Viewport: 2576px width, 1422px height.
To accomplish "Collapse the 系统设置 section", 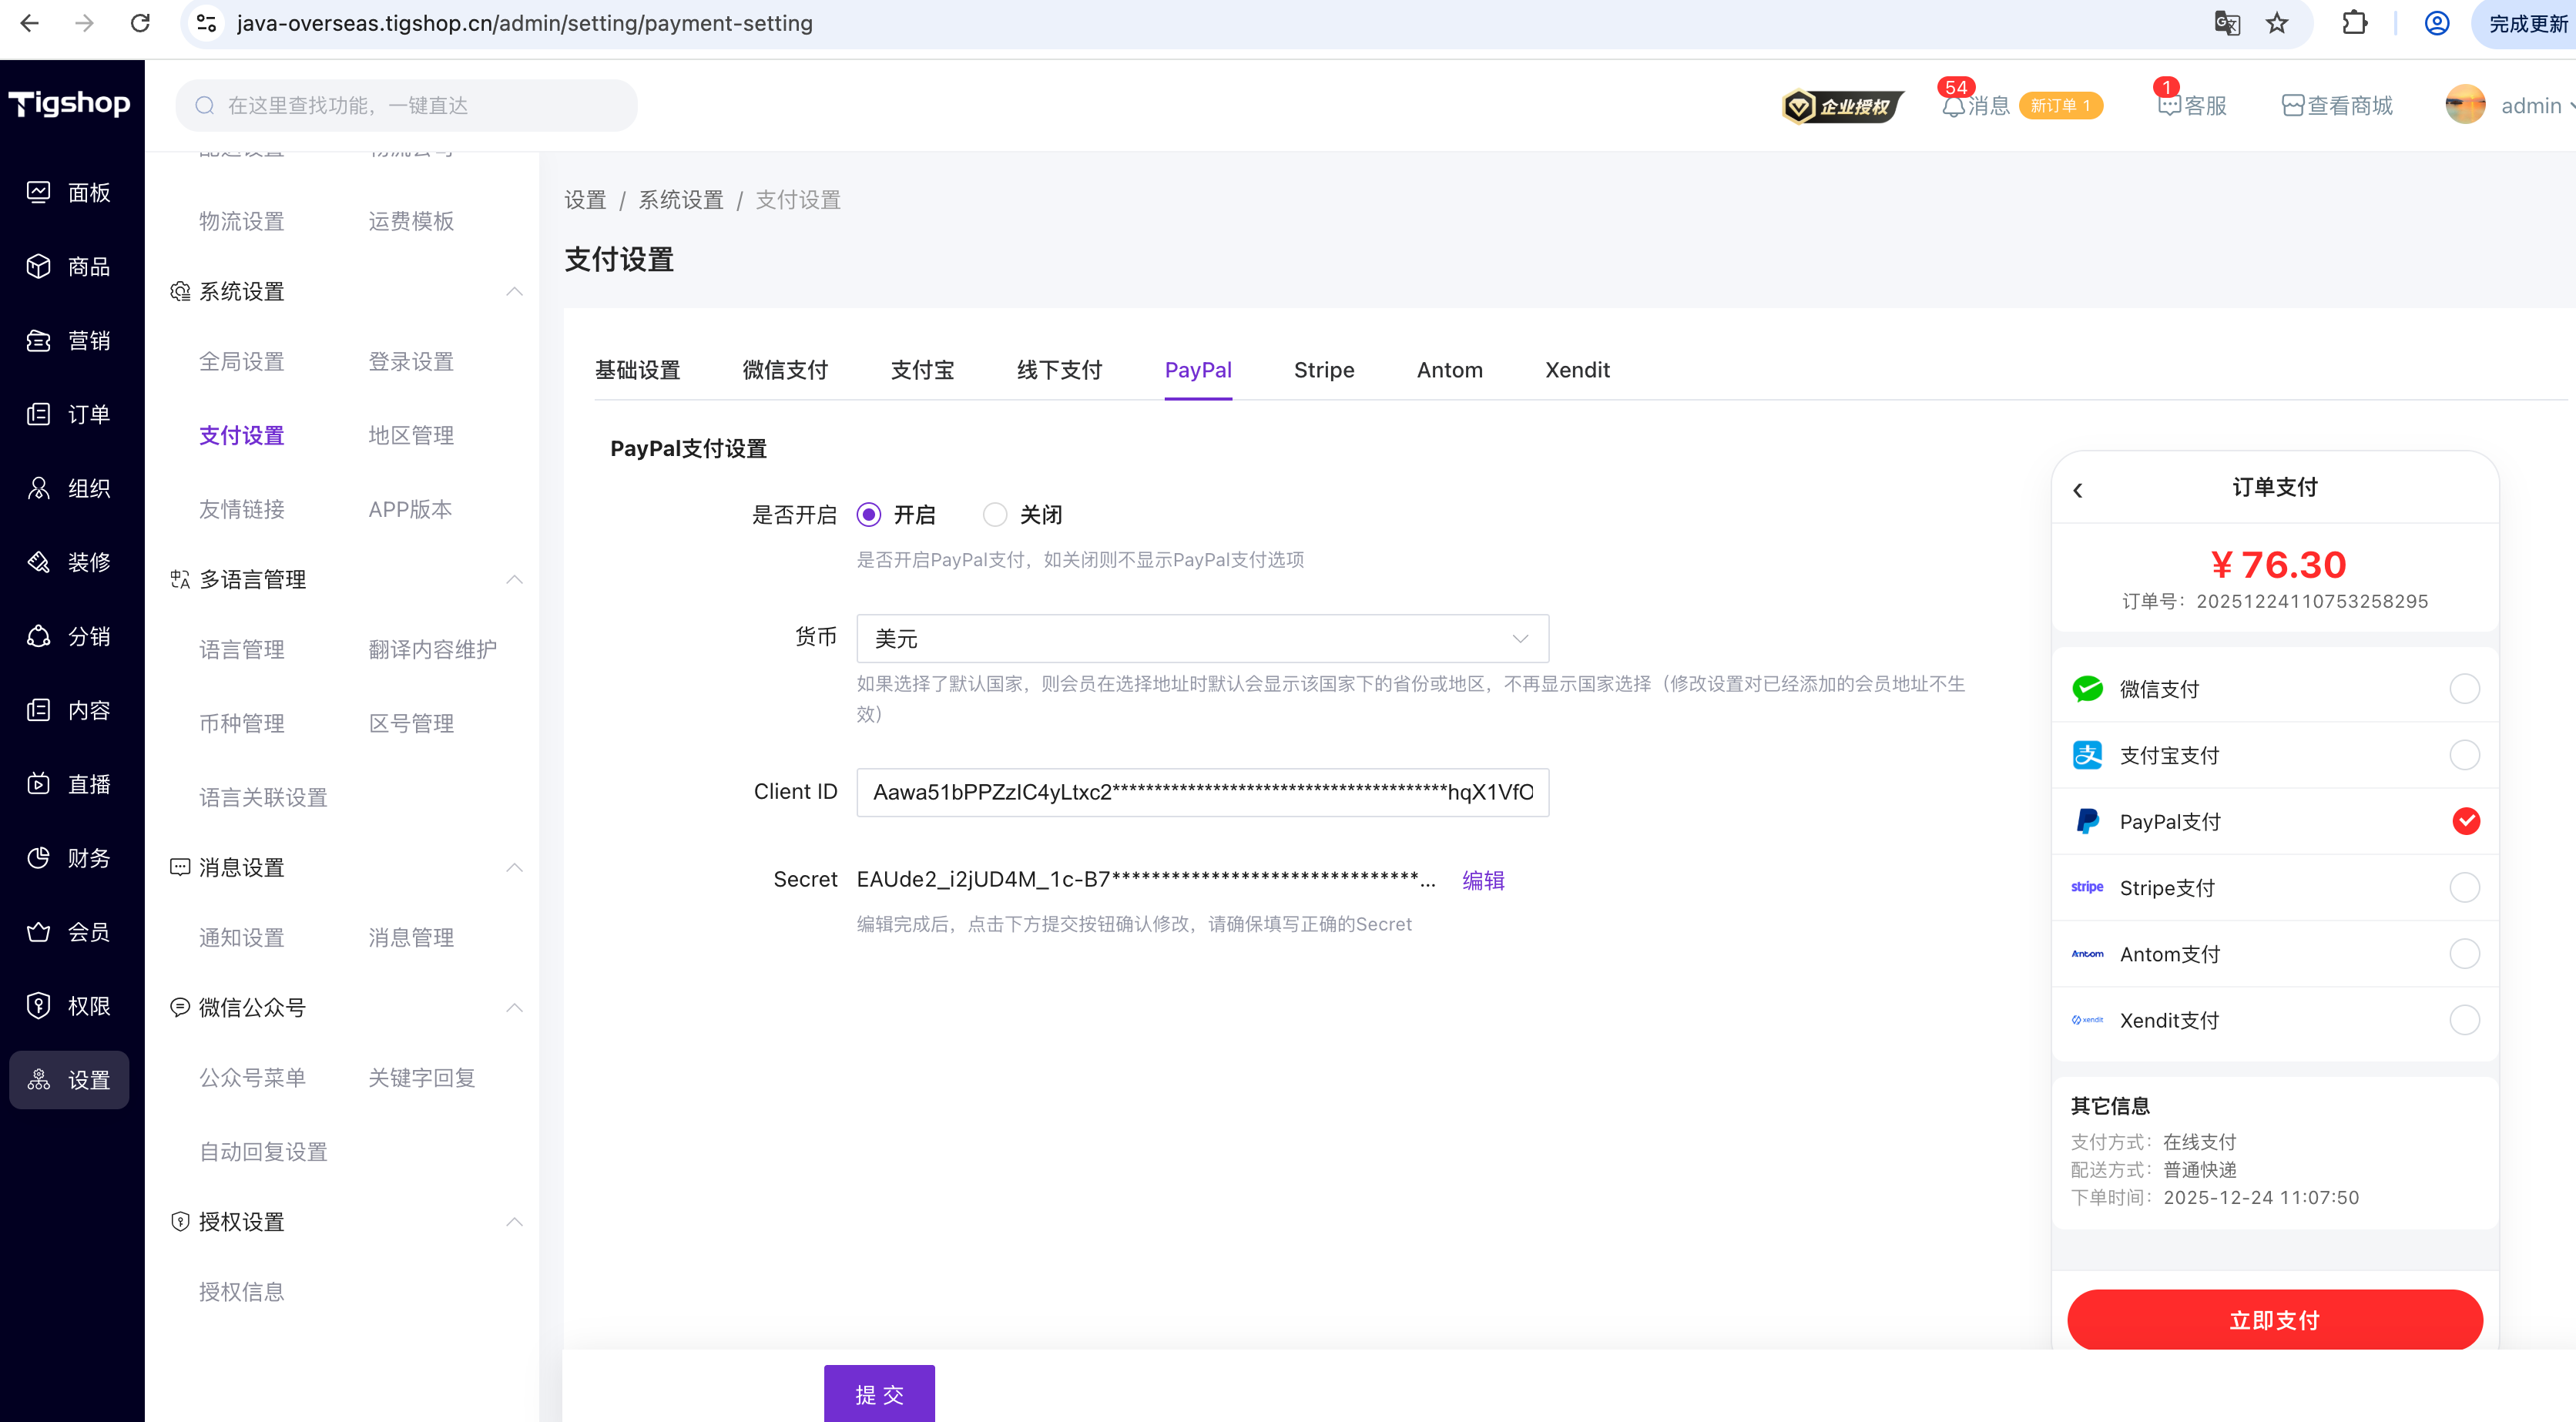I will pyautogui.click(x=515, y=291).
